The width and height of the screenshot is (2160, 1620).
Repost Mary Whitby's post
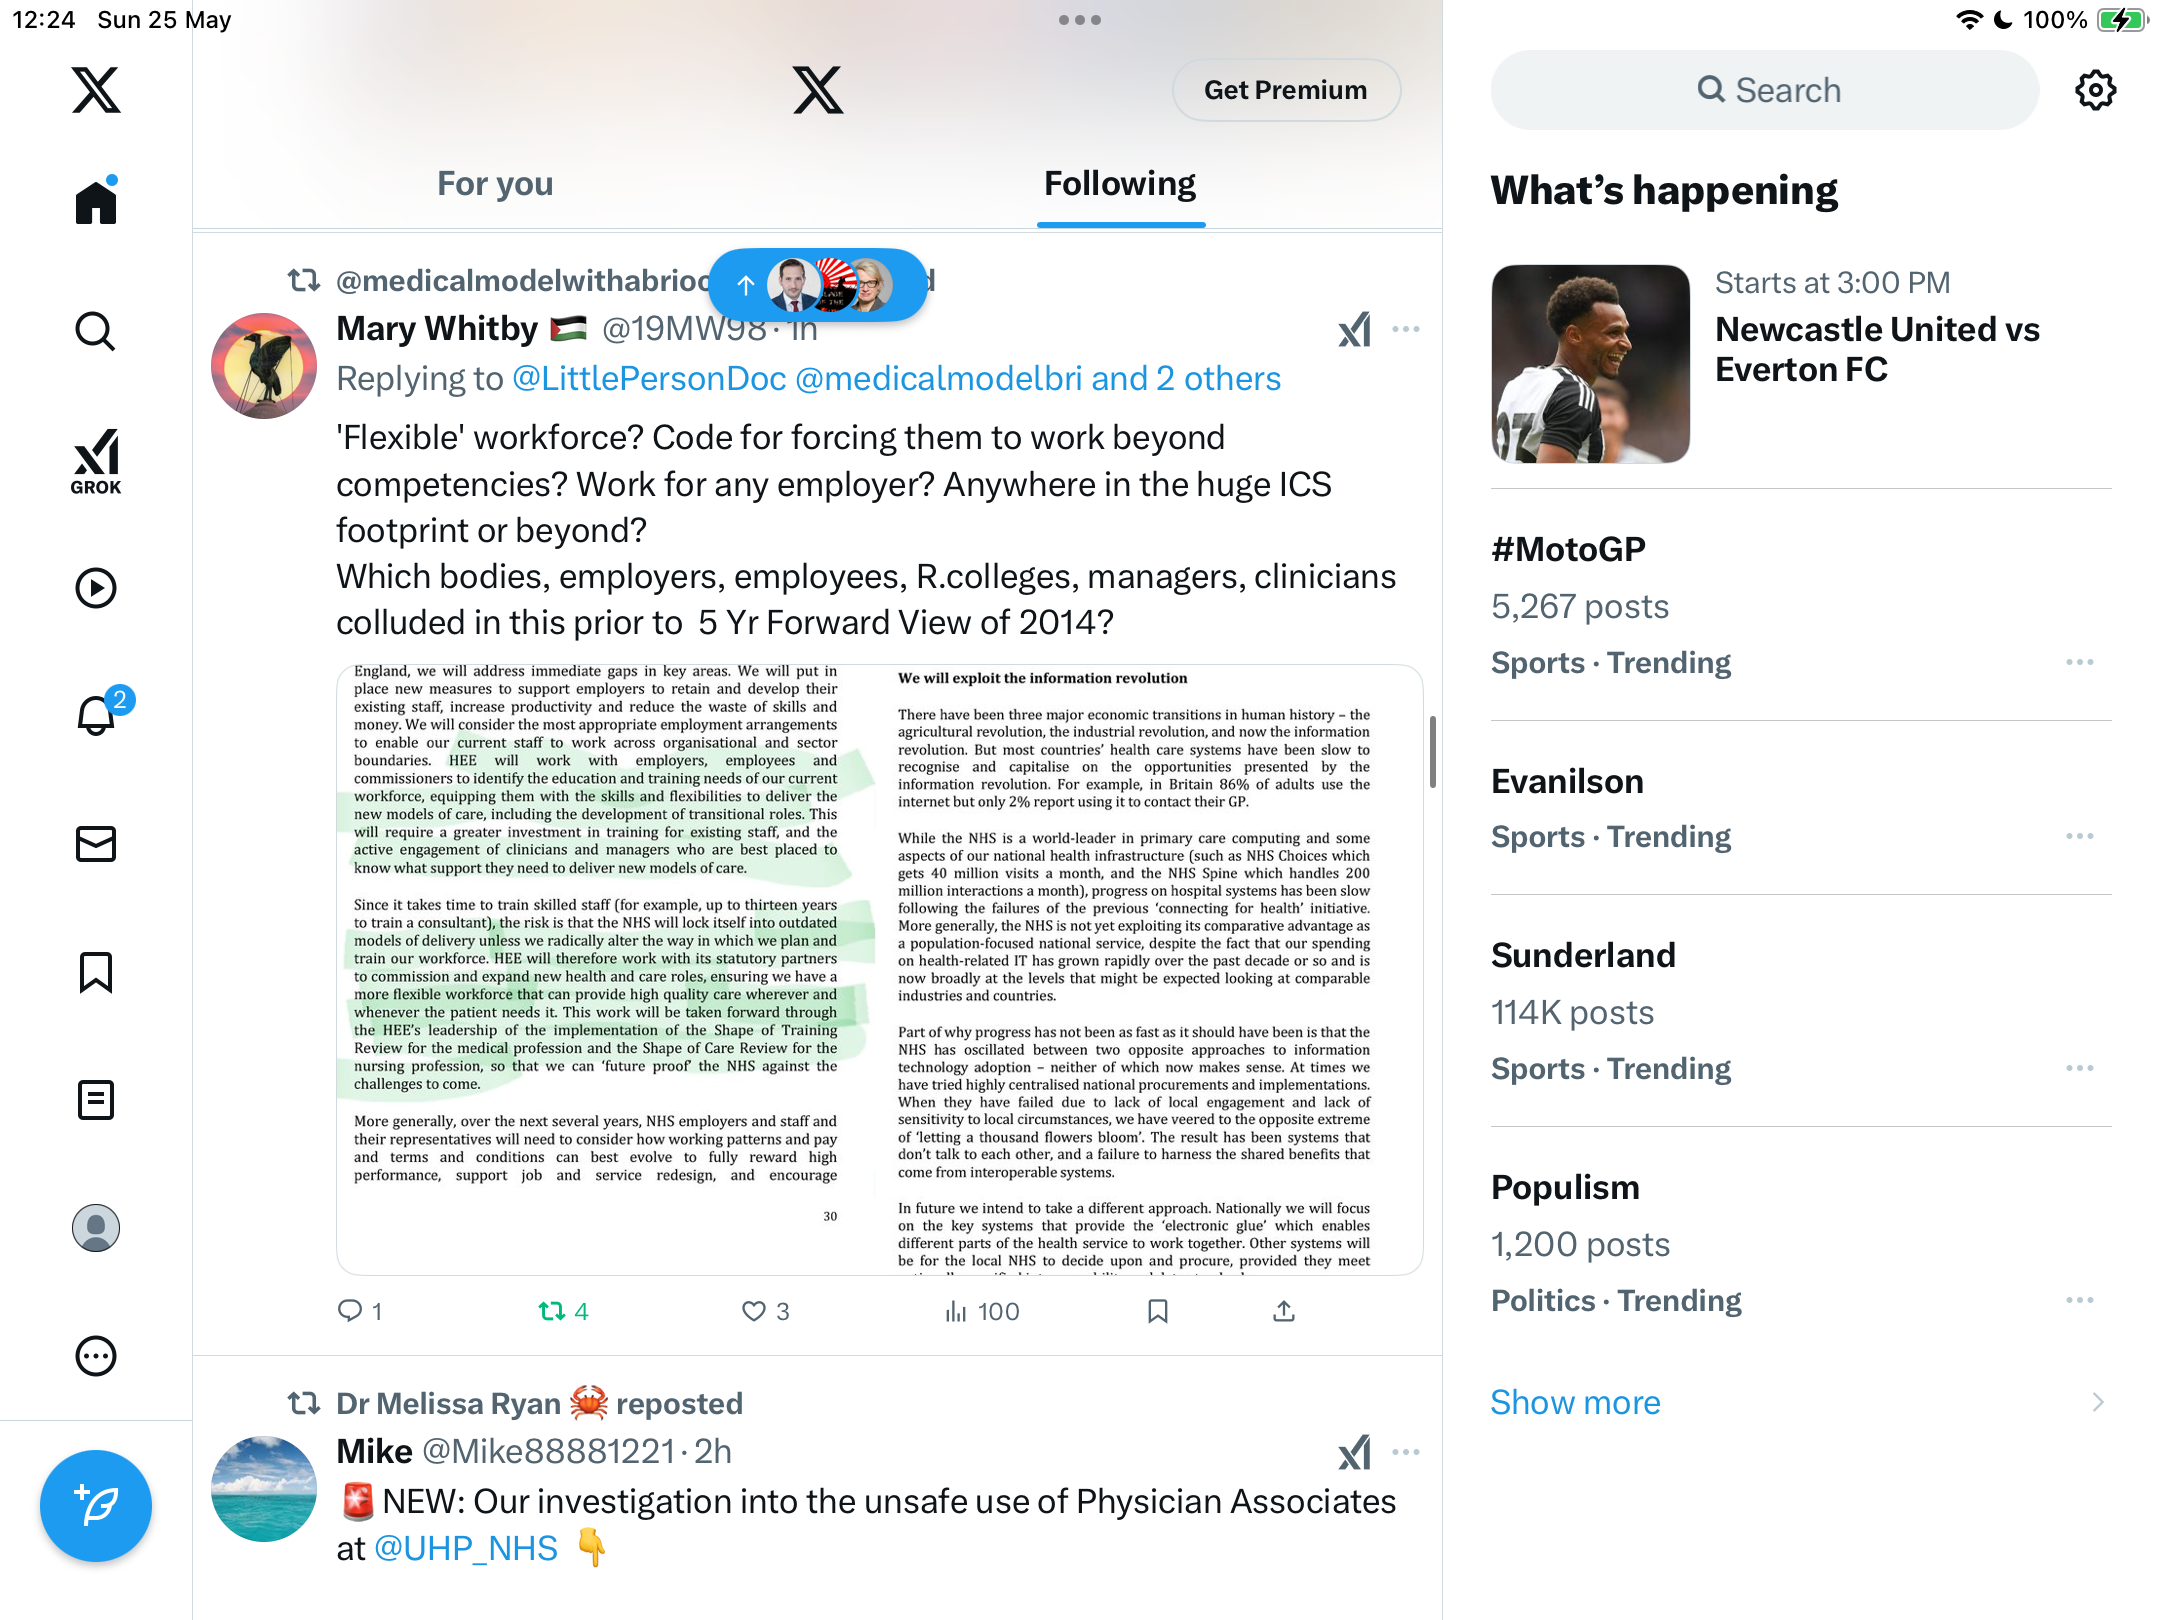563,1311
